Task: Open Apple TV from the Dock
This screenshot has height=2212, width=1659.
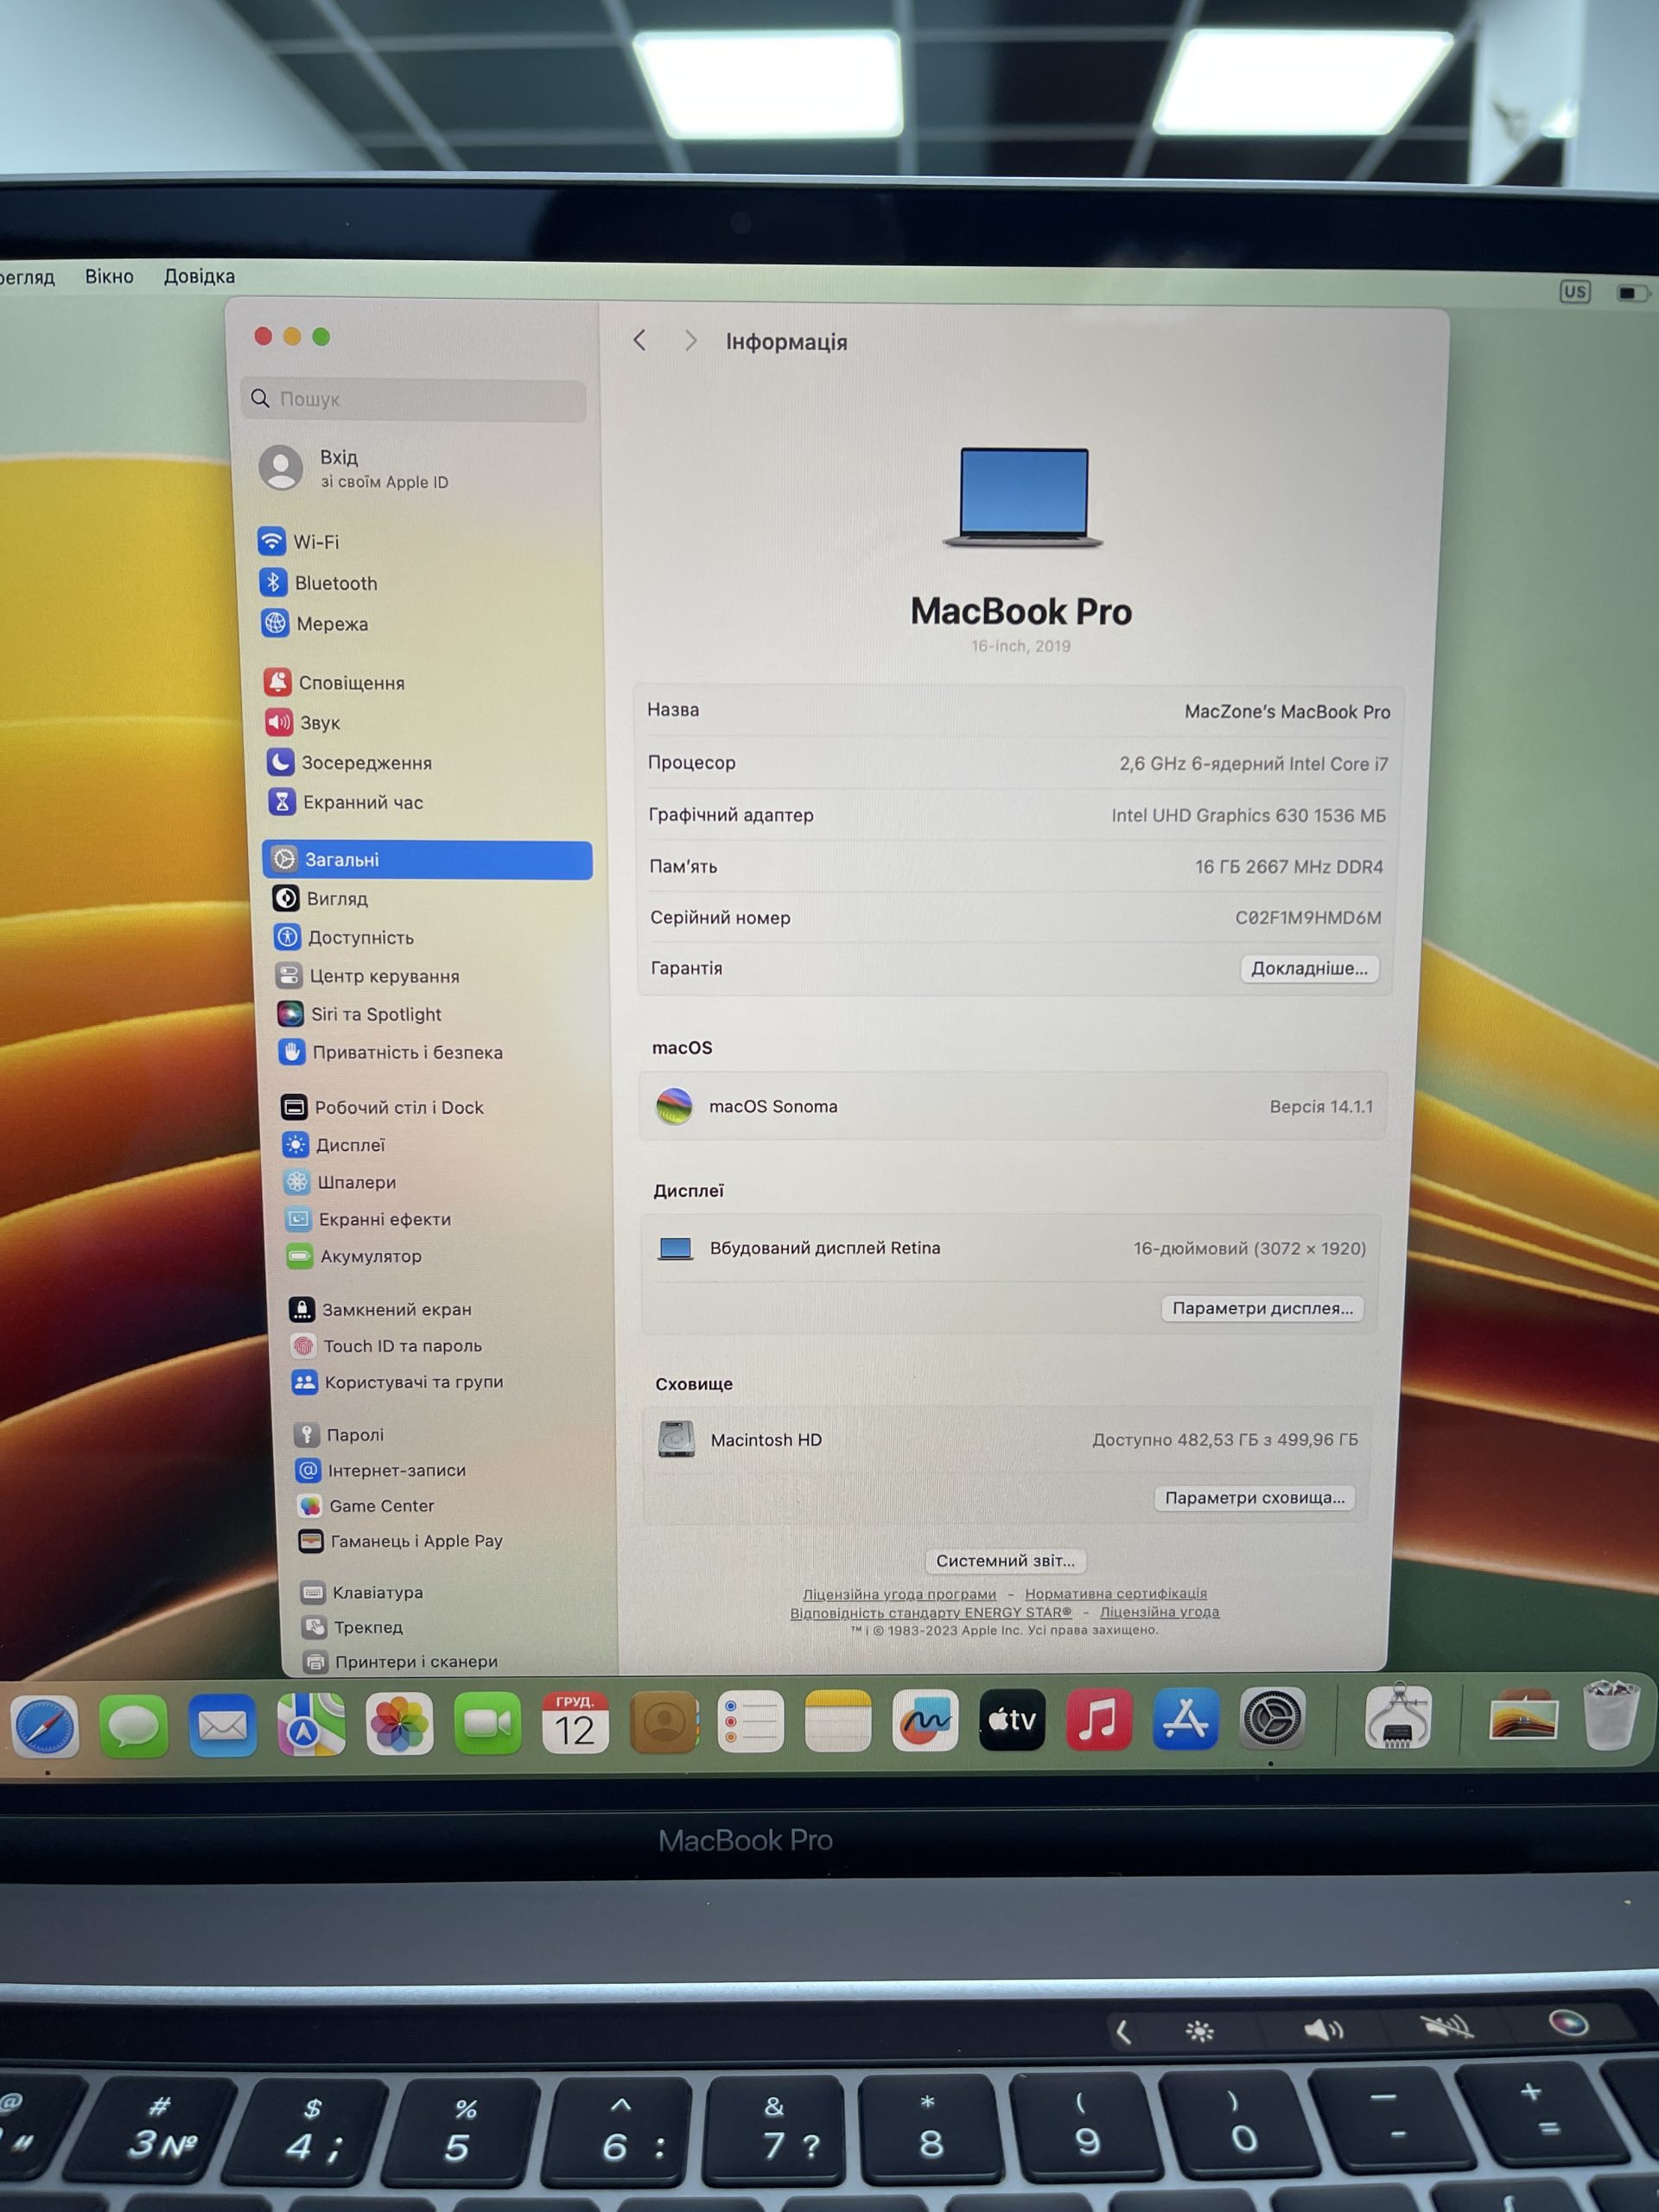Action: click(1012, 1720)
